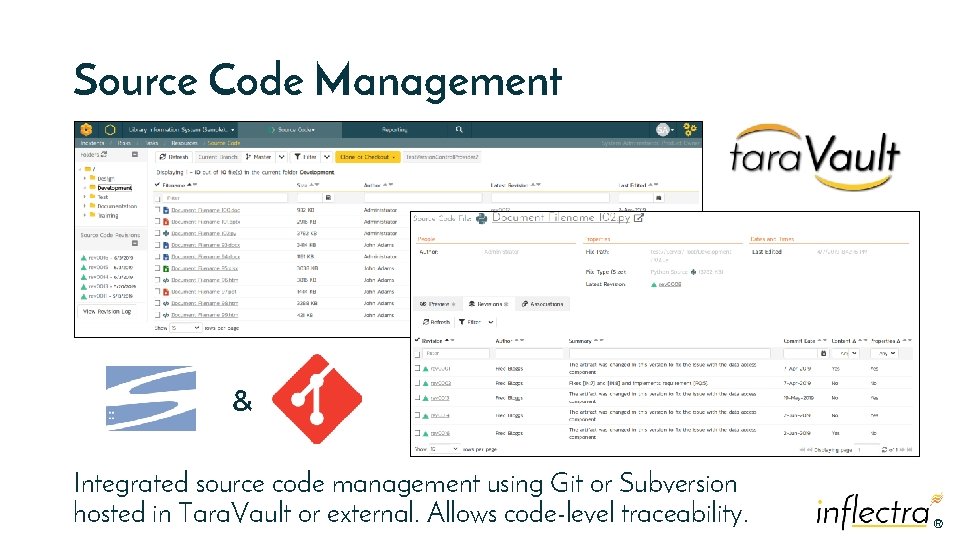Open the Clone or Checkout dropdown
The height and width of the screenshot is (540, 960).
click(367, 157)
